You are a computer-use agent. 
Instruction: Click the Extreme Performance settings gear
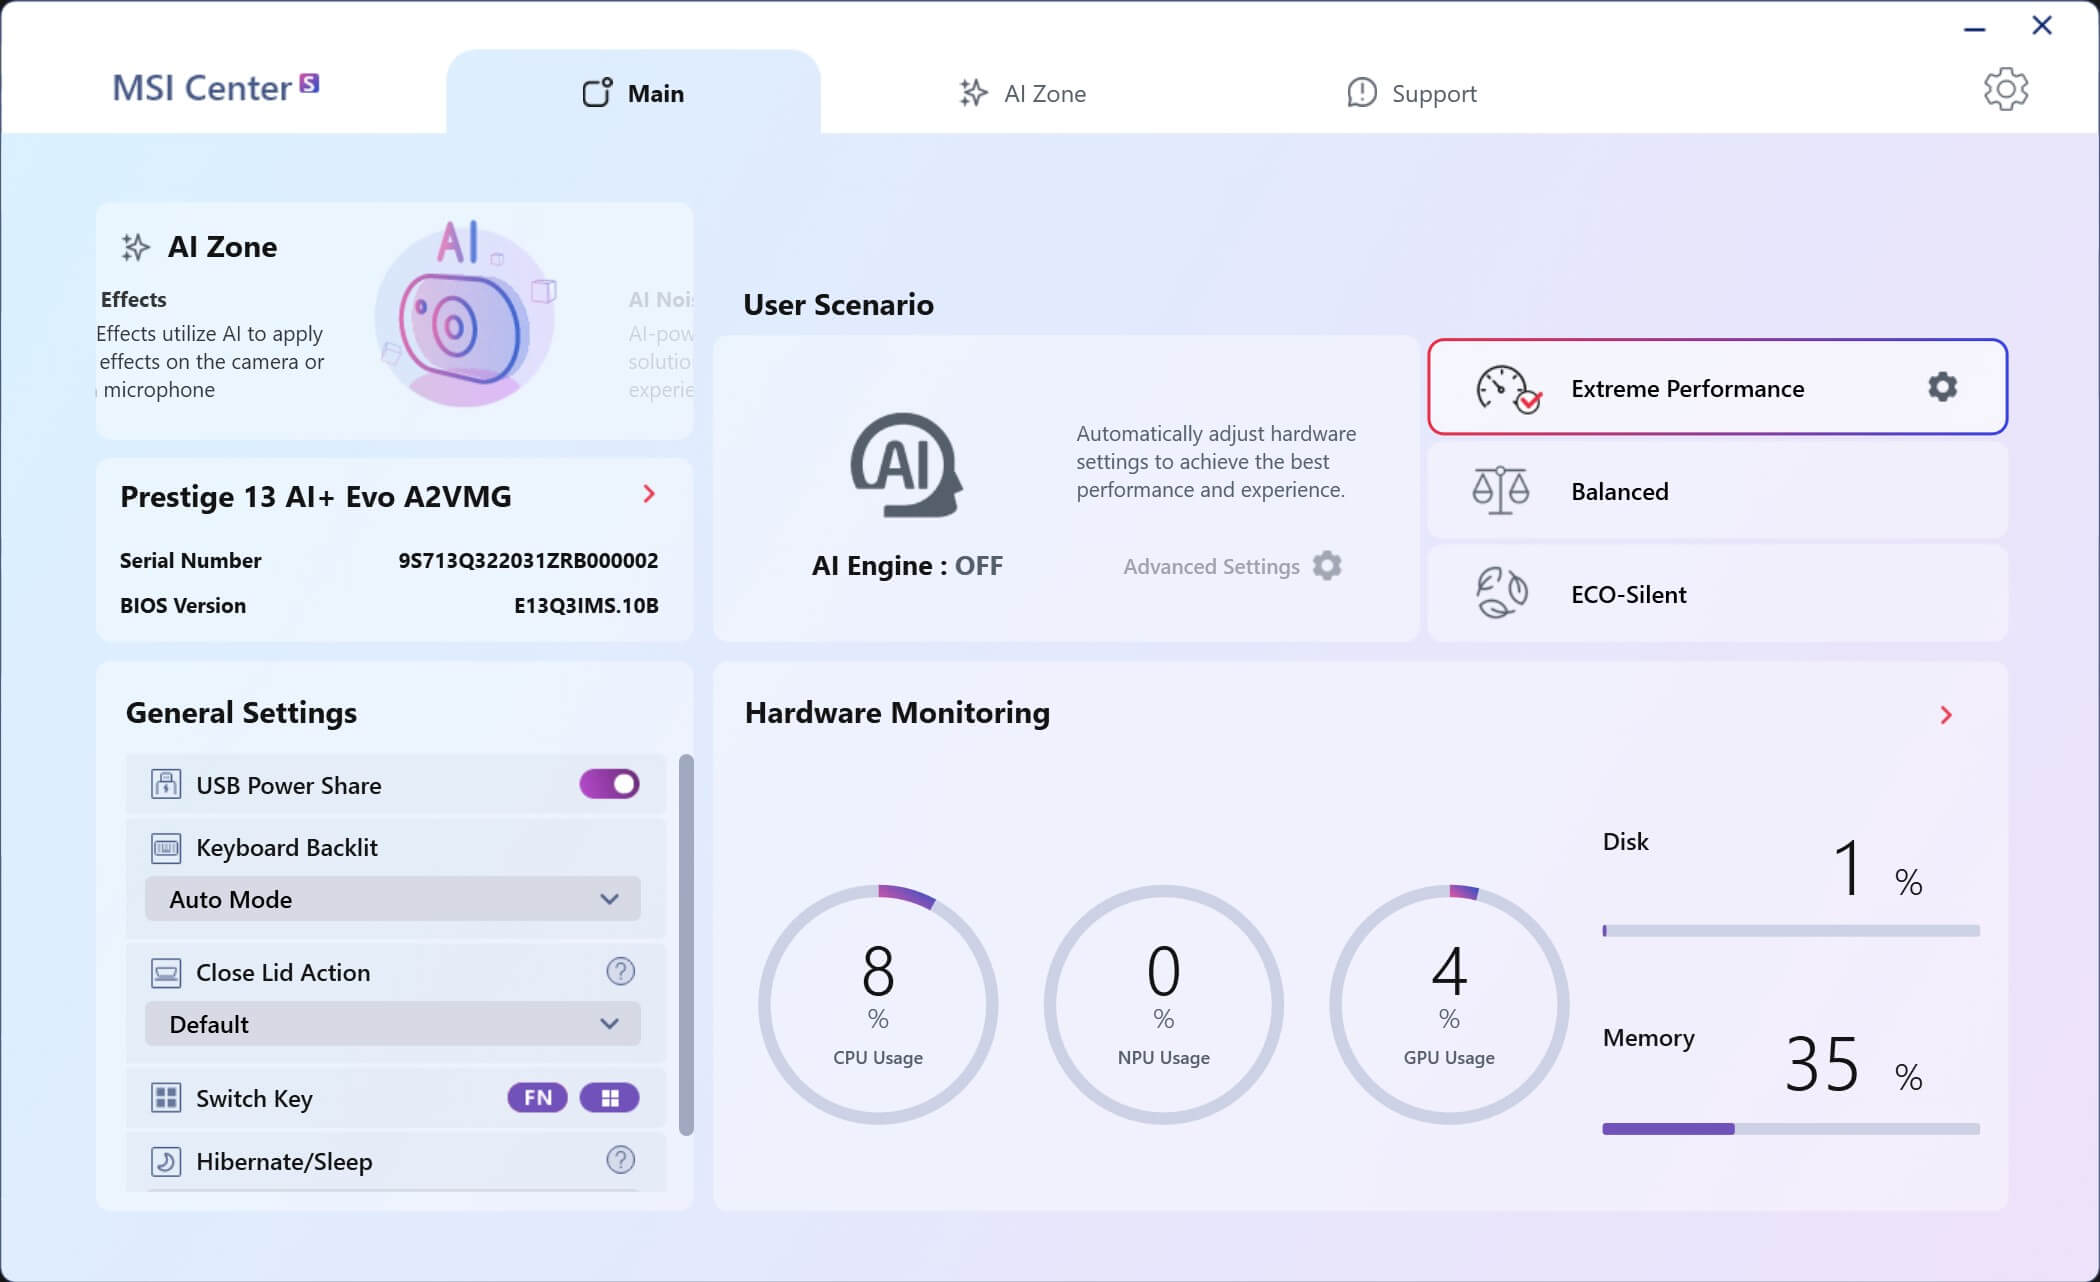[1944, 387]
